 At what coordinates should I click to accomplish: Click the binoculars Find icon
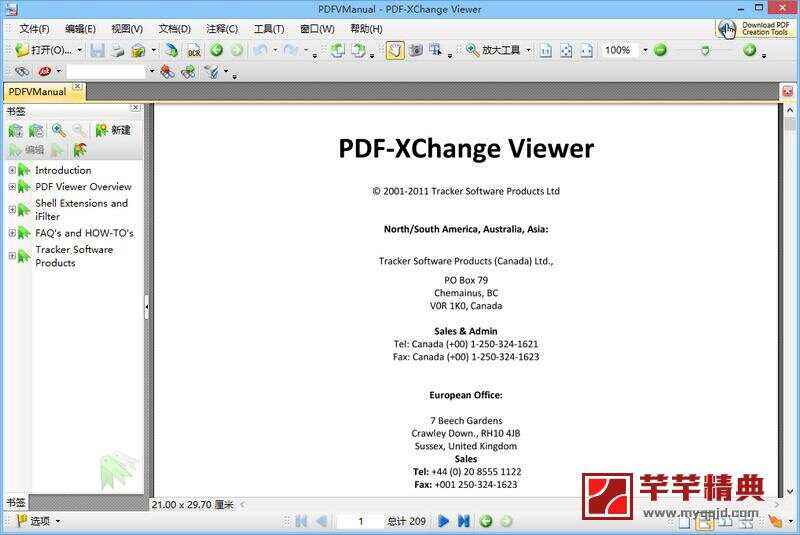coord(22,71)
